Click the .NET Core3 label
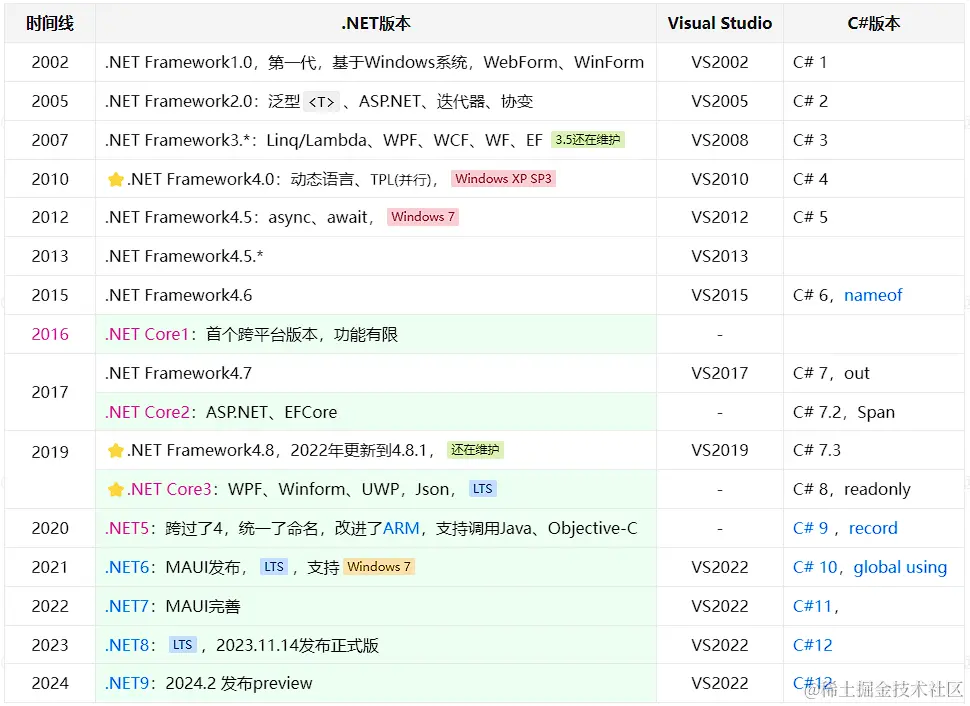Viewport: 970px width, 706px height. pos(170,489)
